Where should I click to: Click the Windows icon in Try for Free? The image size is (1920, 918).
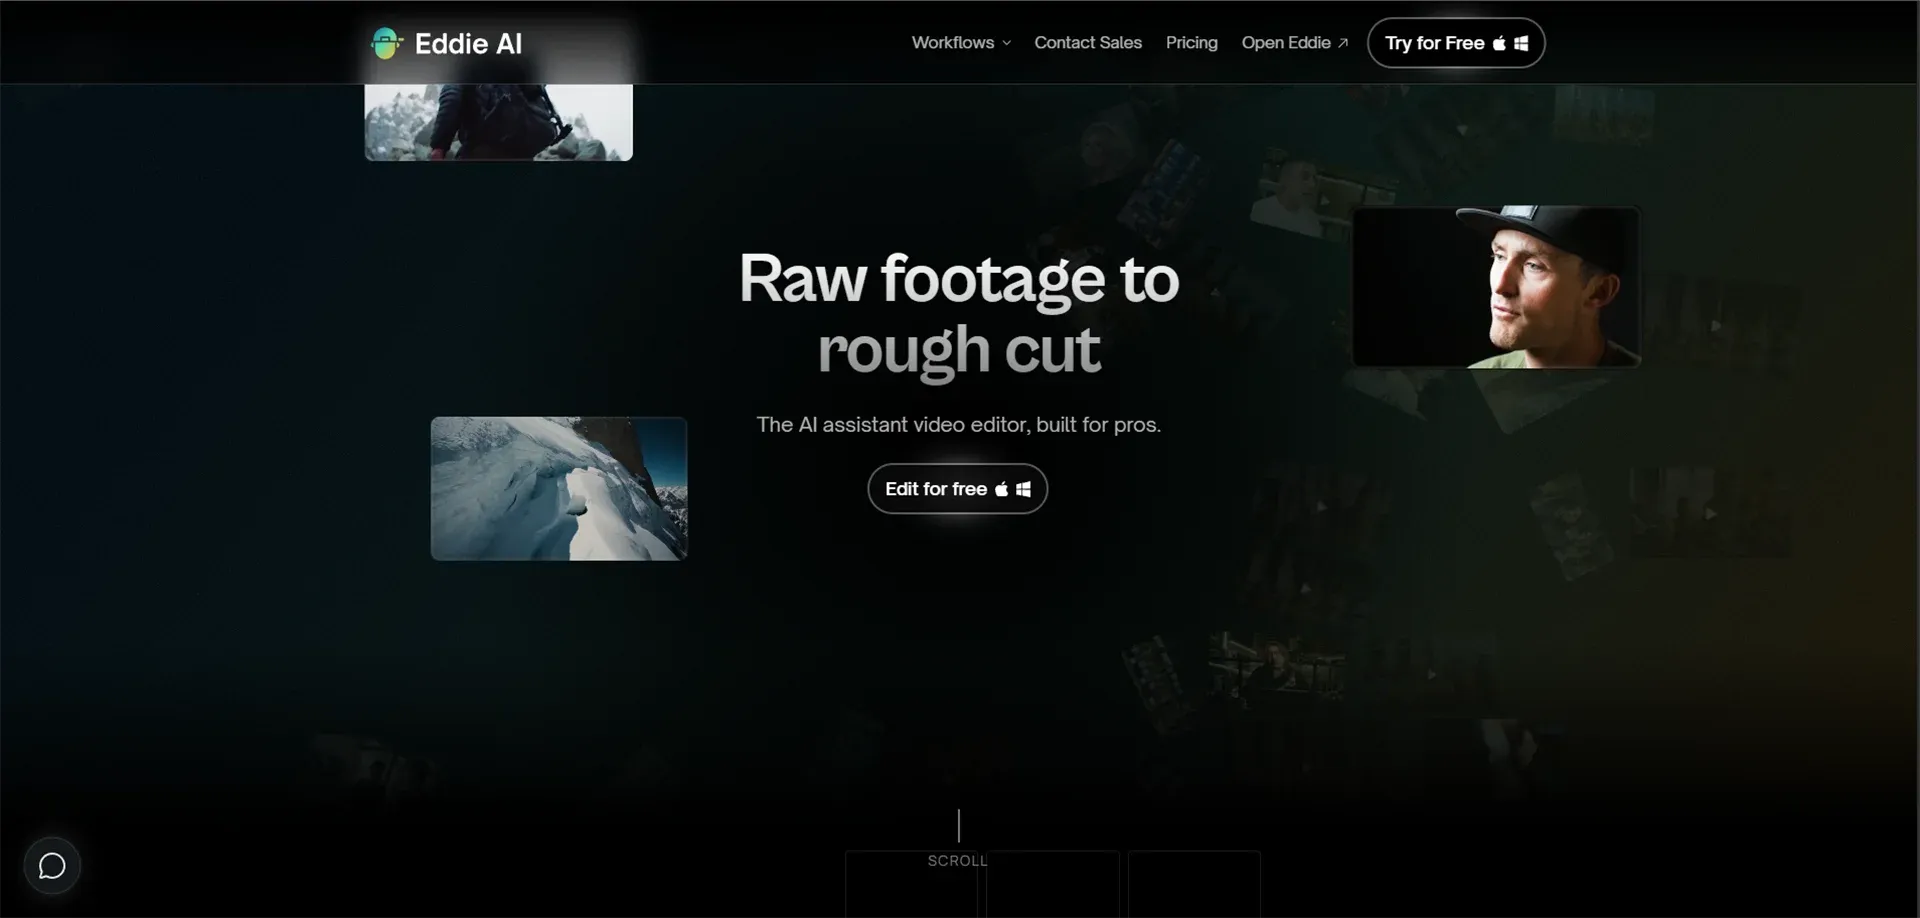click(x=1521, y=43)
